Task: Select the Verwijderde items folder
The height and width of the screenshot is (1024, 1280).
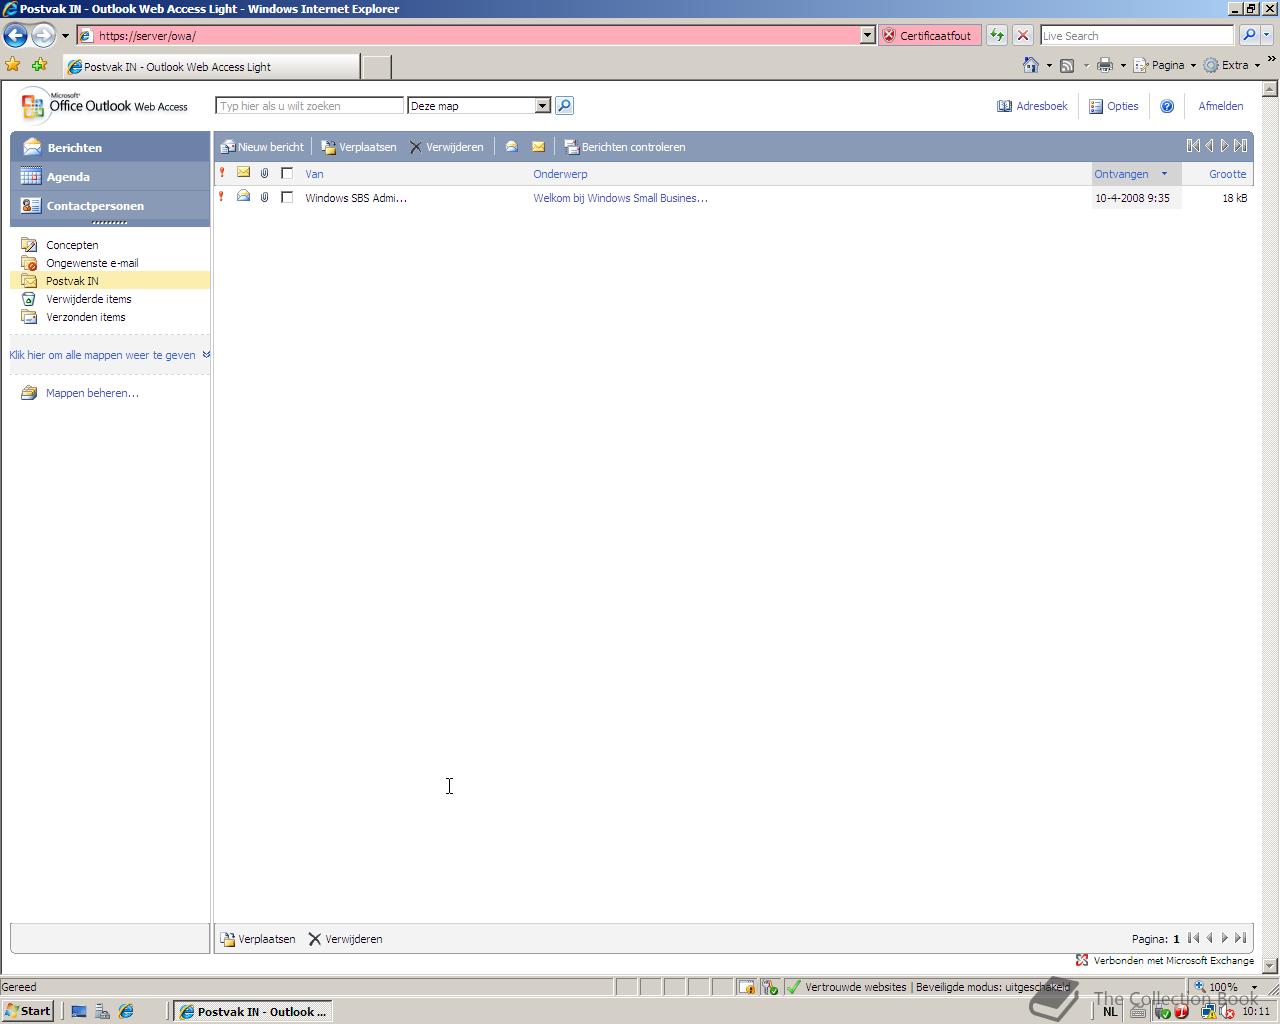Action: tap(88, 299)
